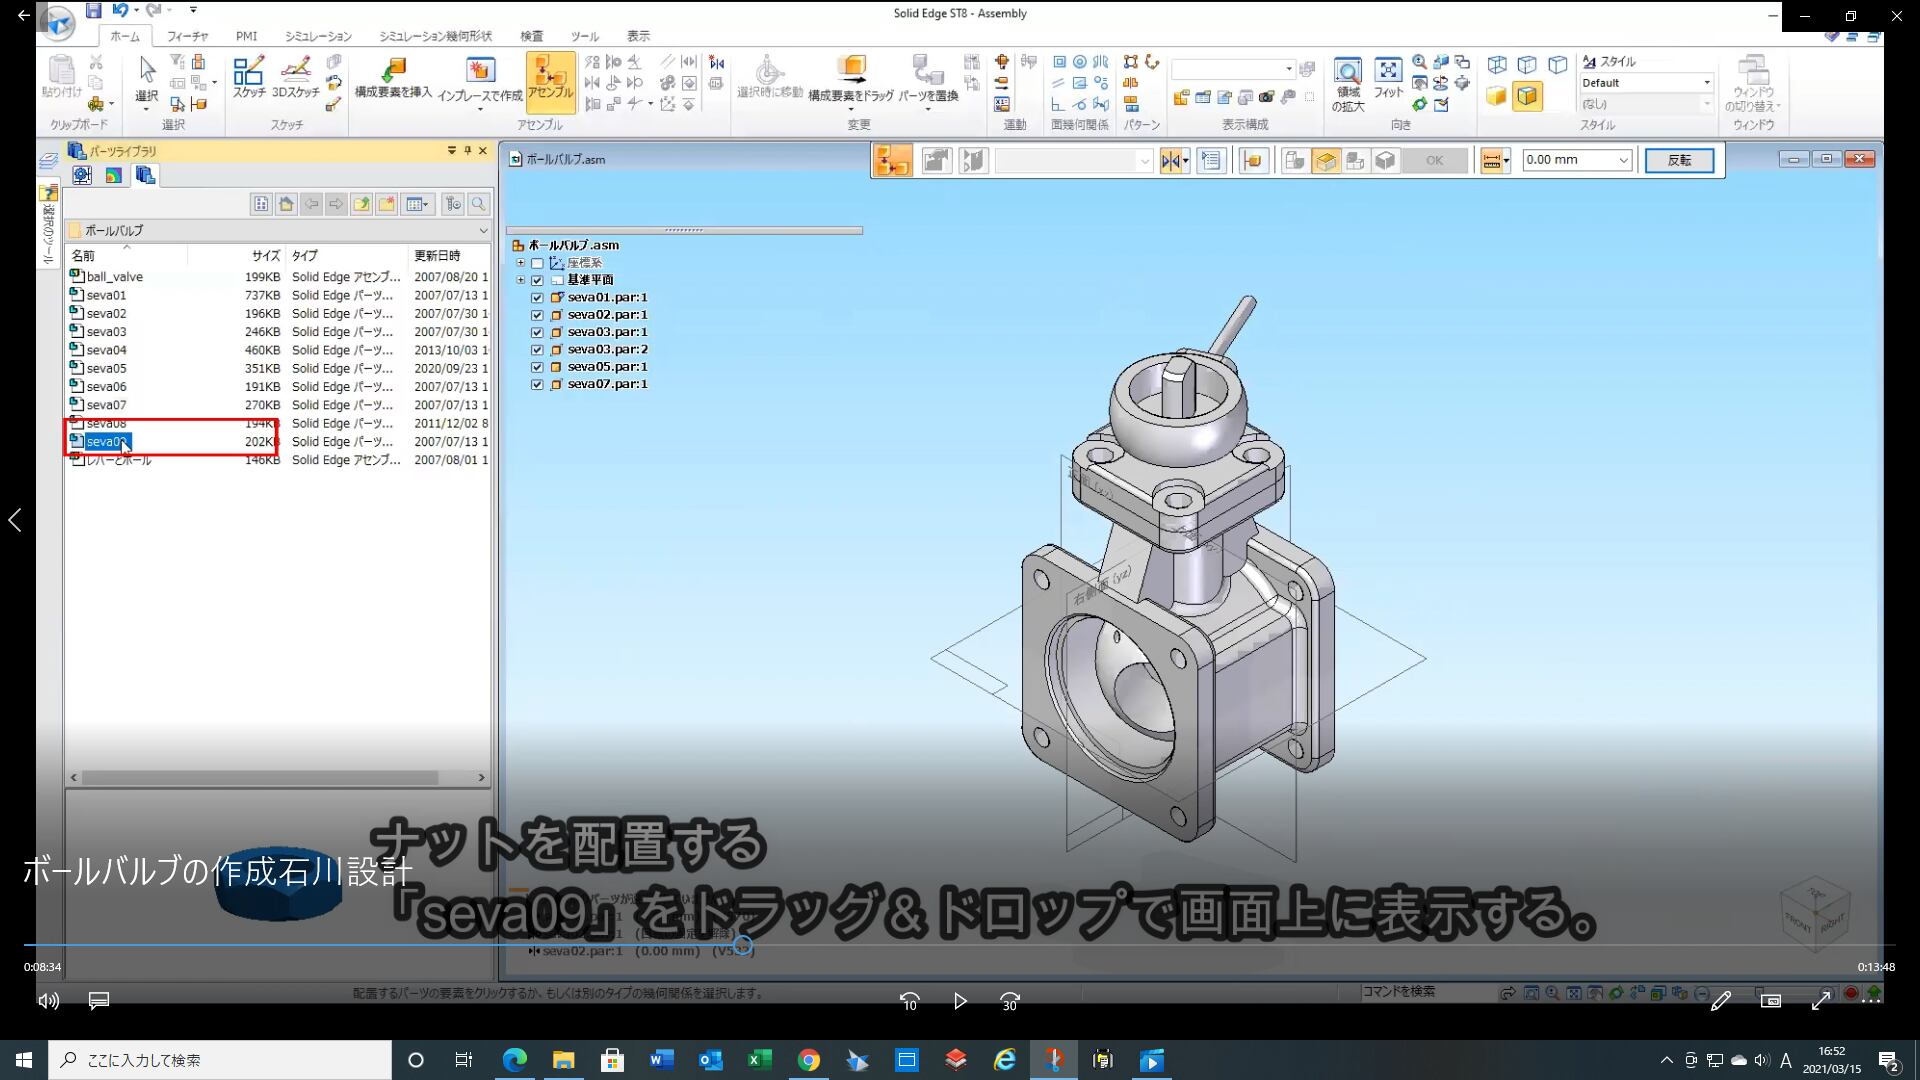Select seva04 in the file list
Viewport: 1920px width, 1080px height.
[x=106, y=350]
